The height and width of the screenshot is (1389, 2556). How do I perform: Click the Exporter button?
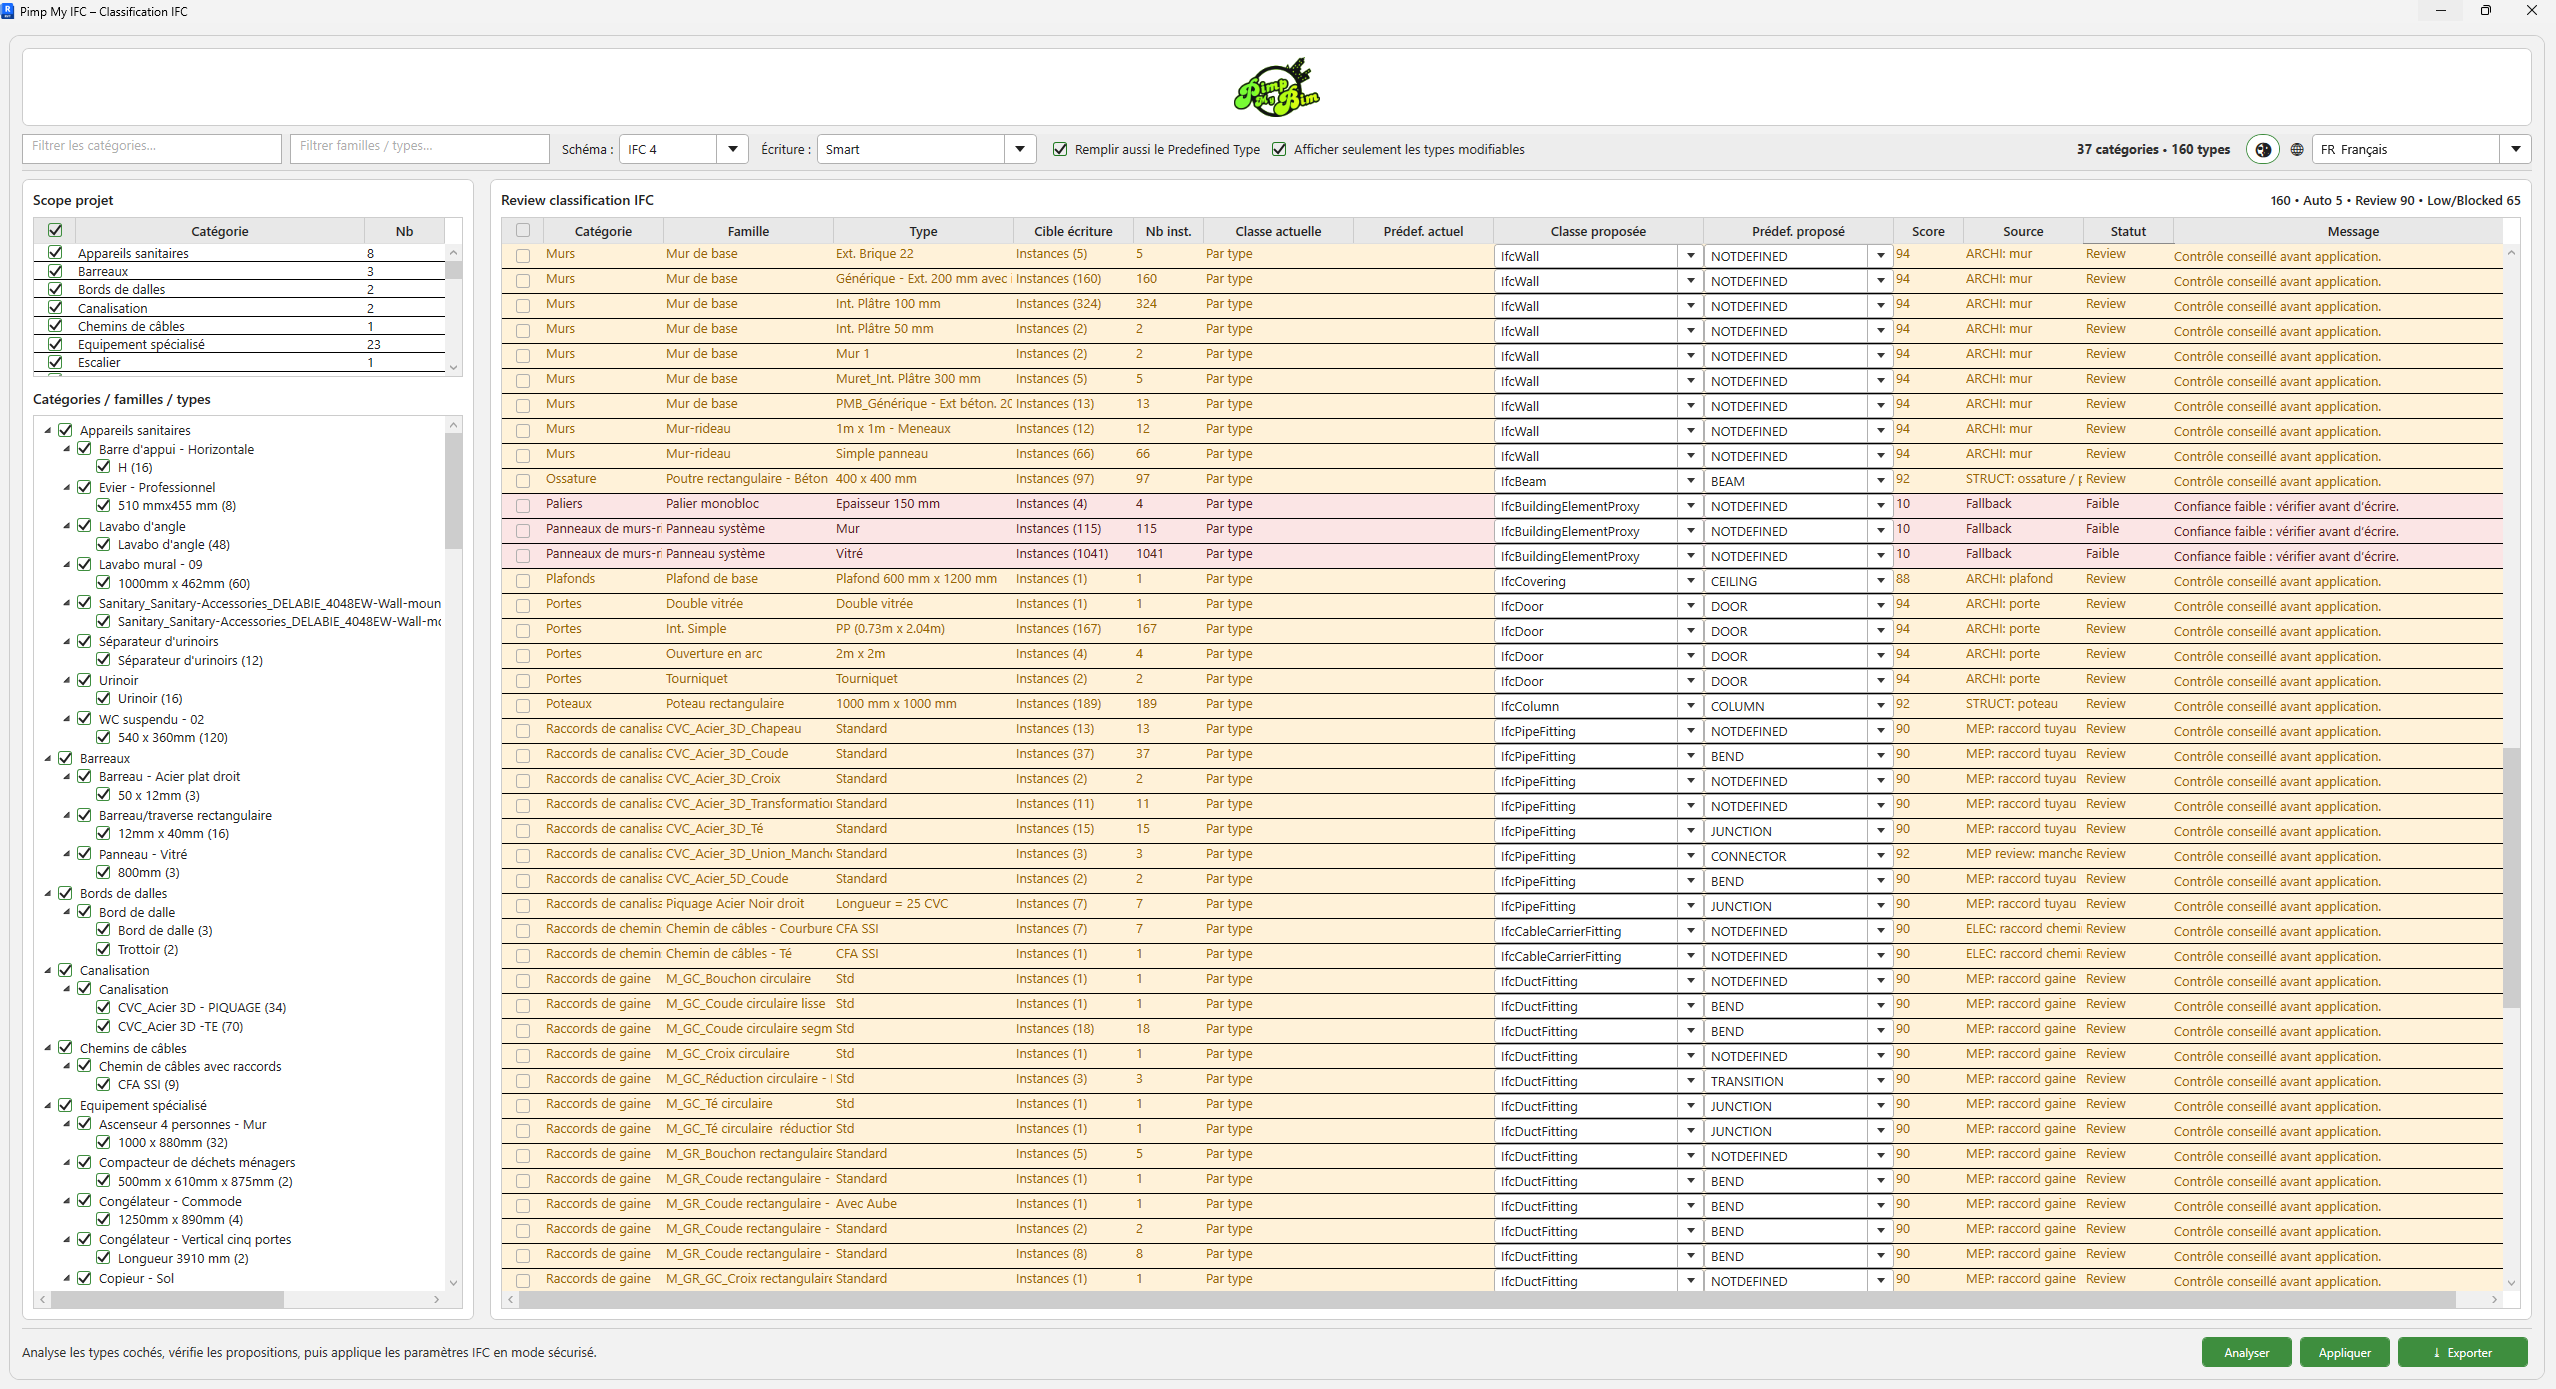[2462, 1352]
